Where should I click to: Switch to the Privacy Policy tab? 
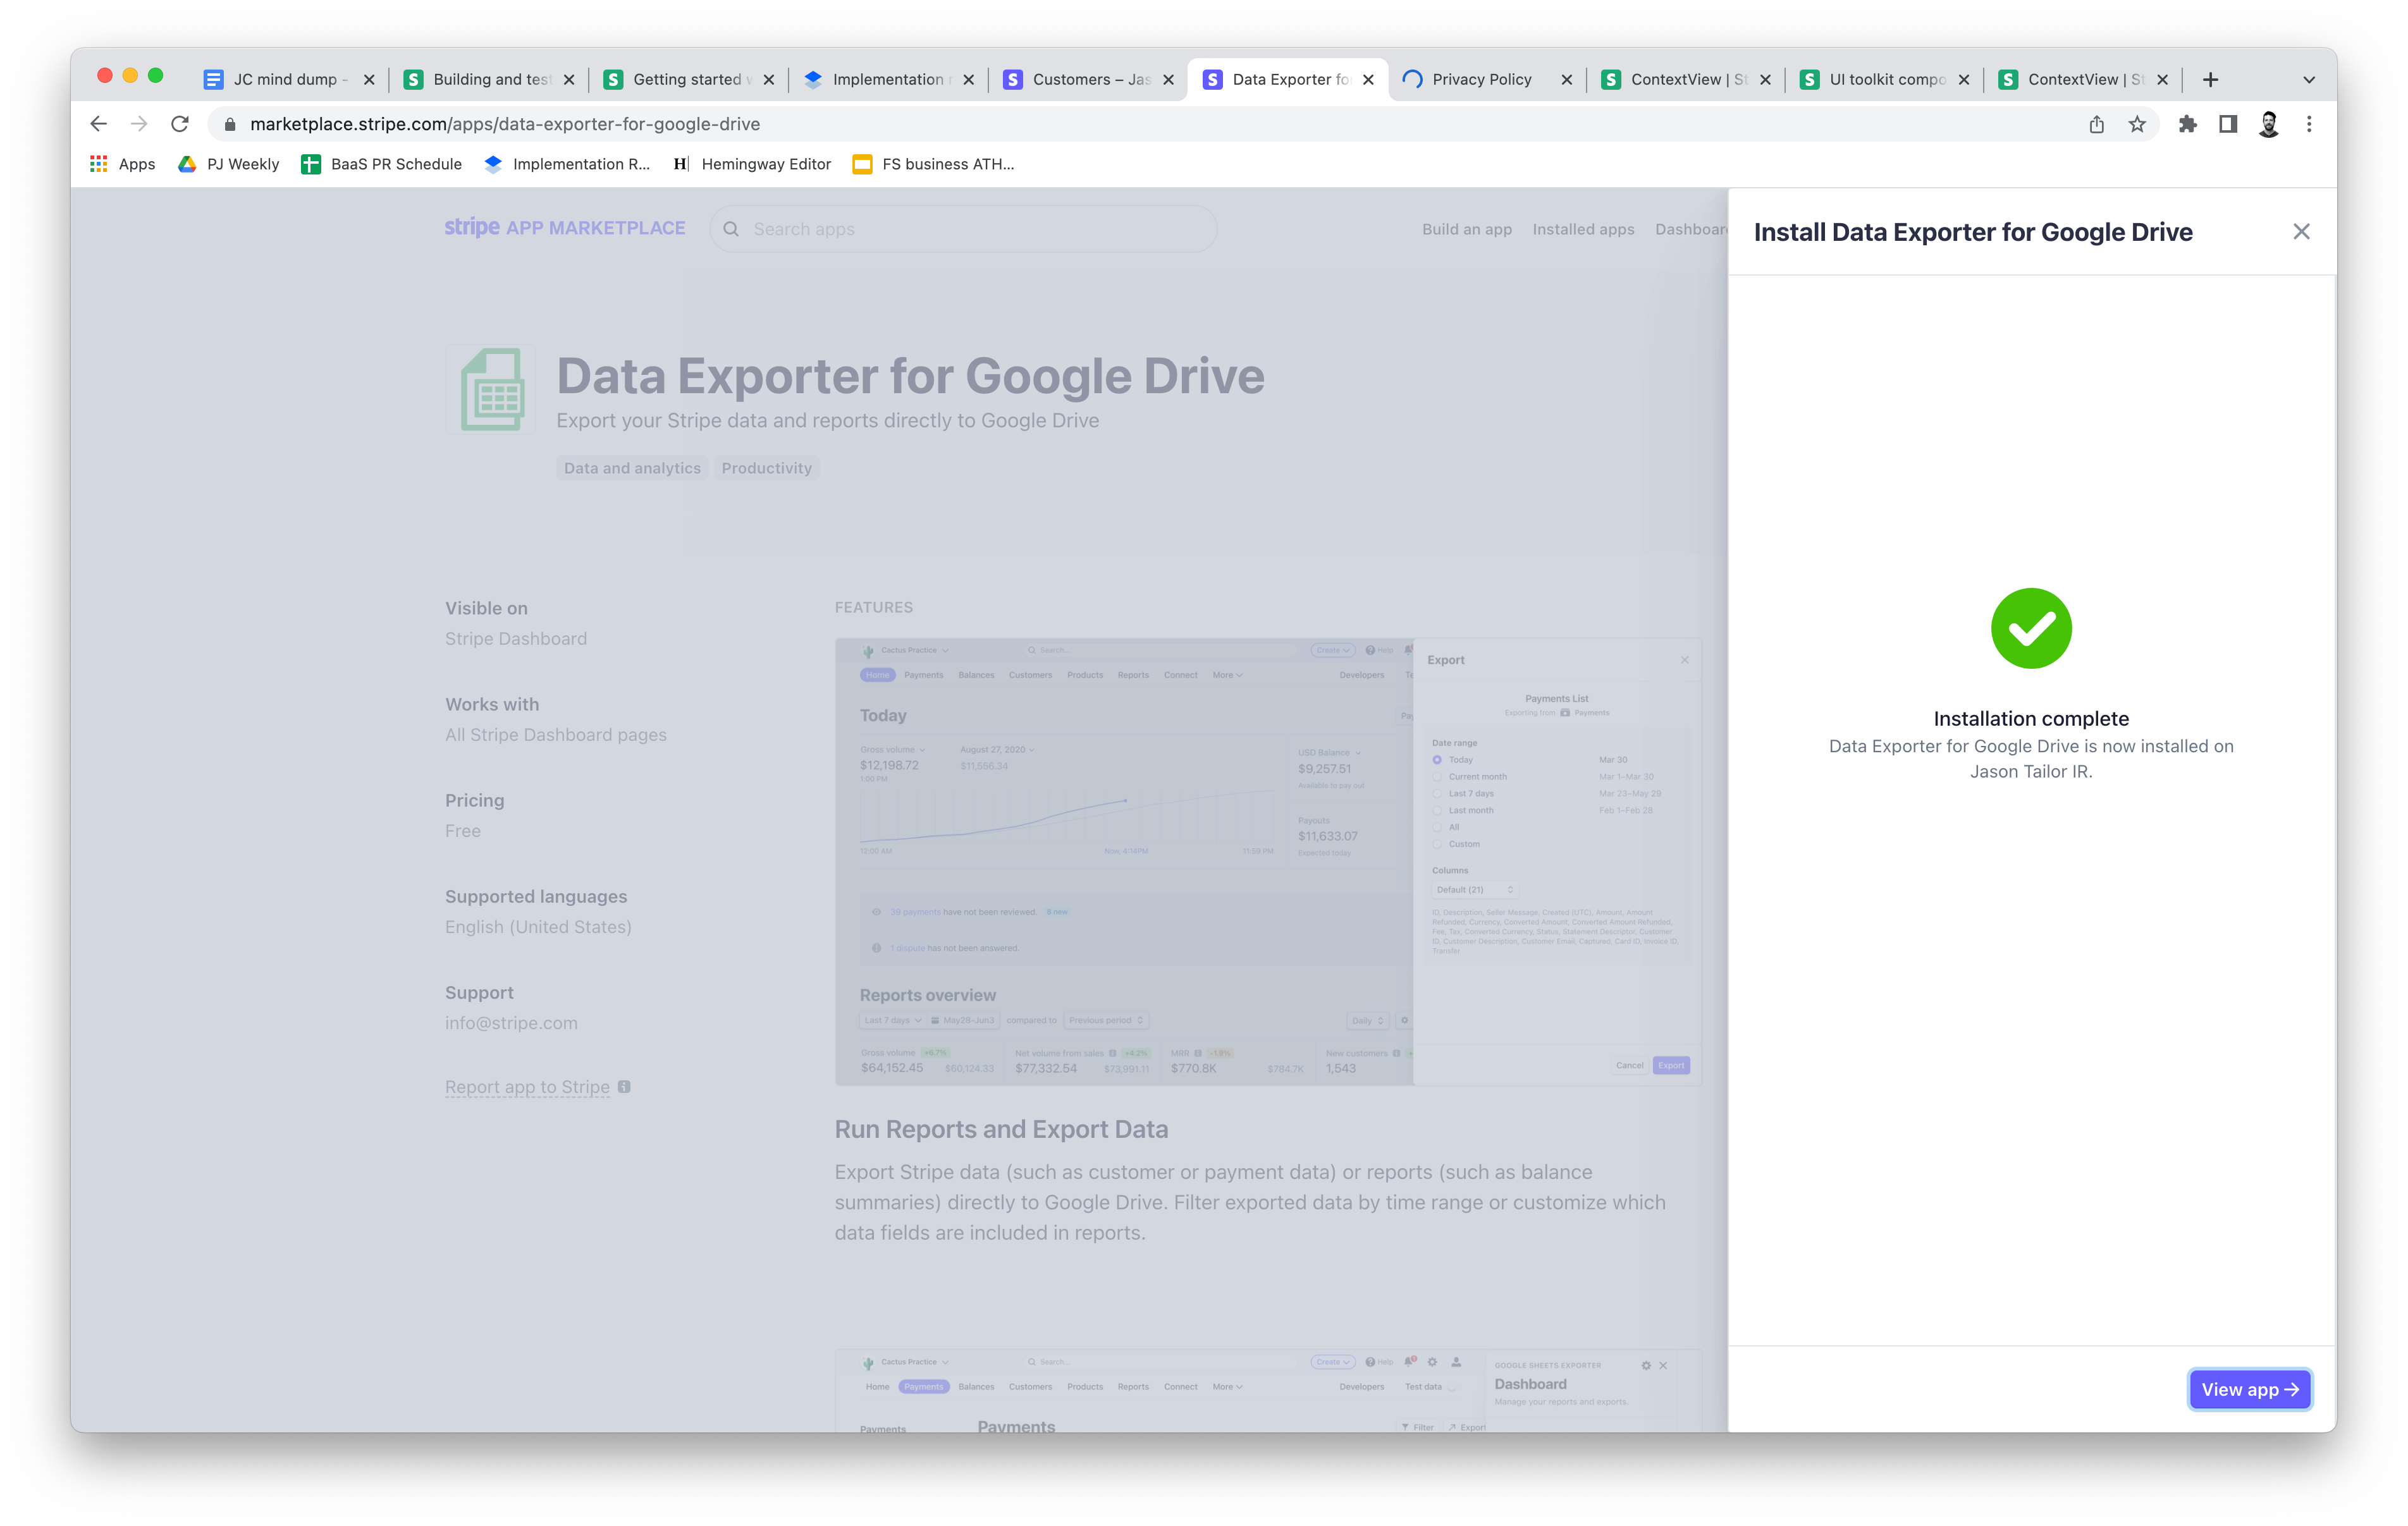1481,79
